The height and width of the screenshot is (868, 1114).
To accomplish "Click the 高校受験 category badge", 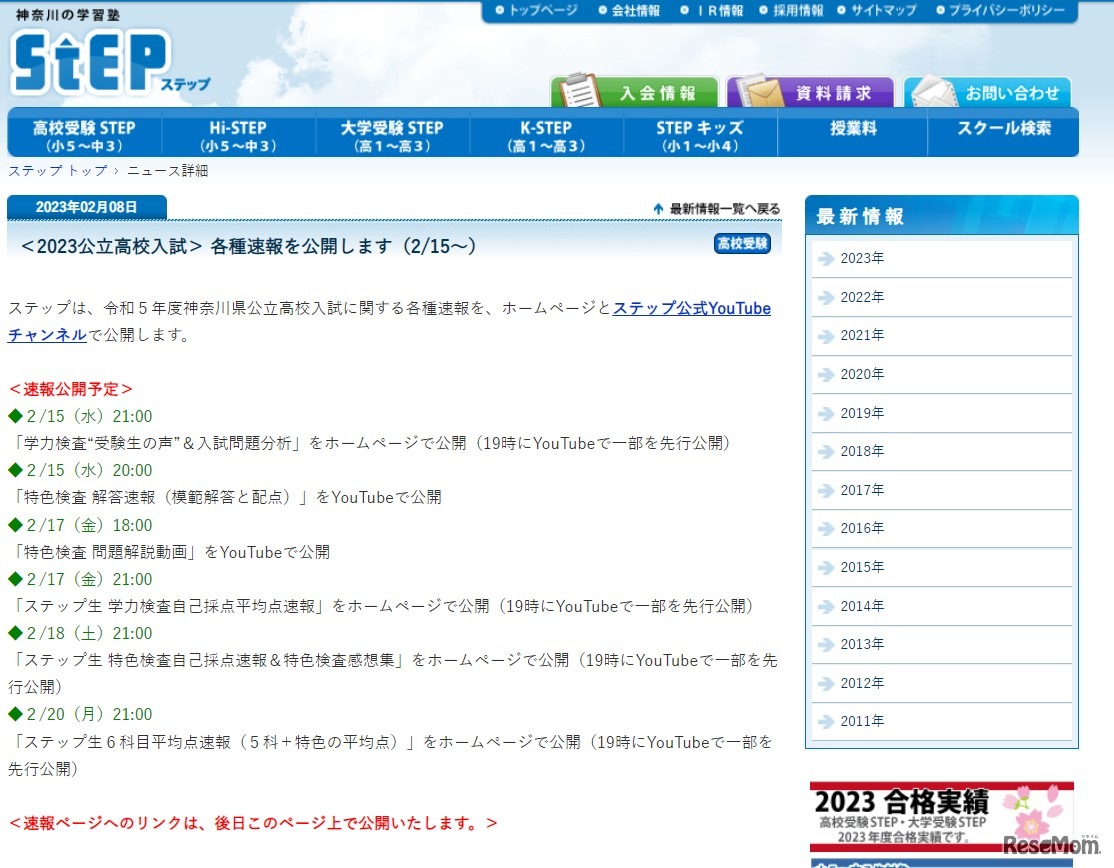I will 742,244.
